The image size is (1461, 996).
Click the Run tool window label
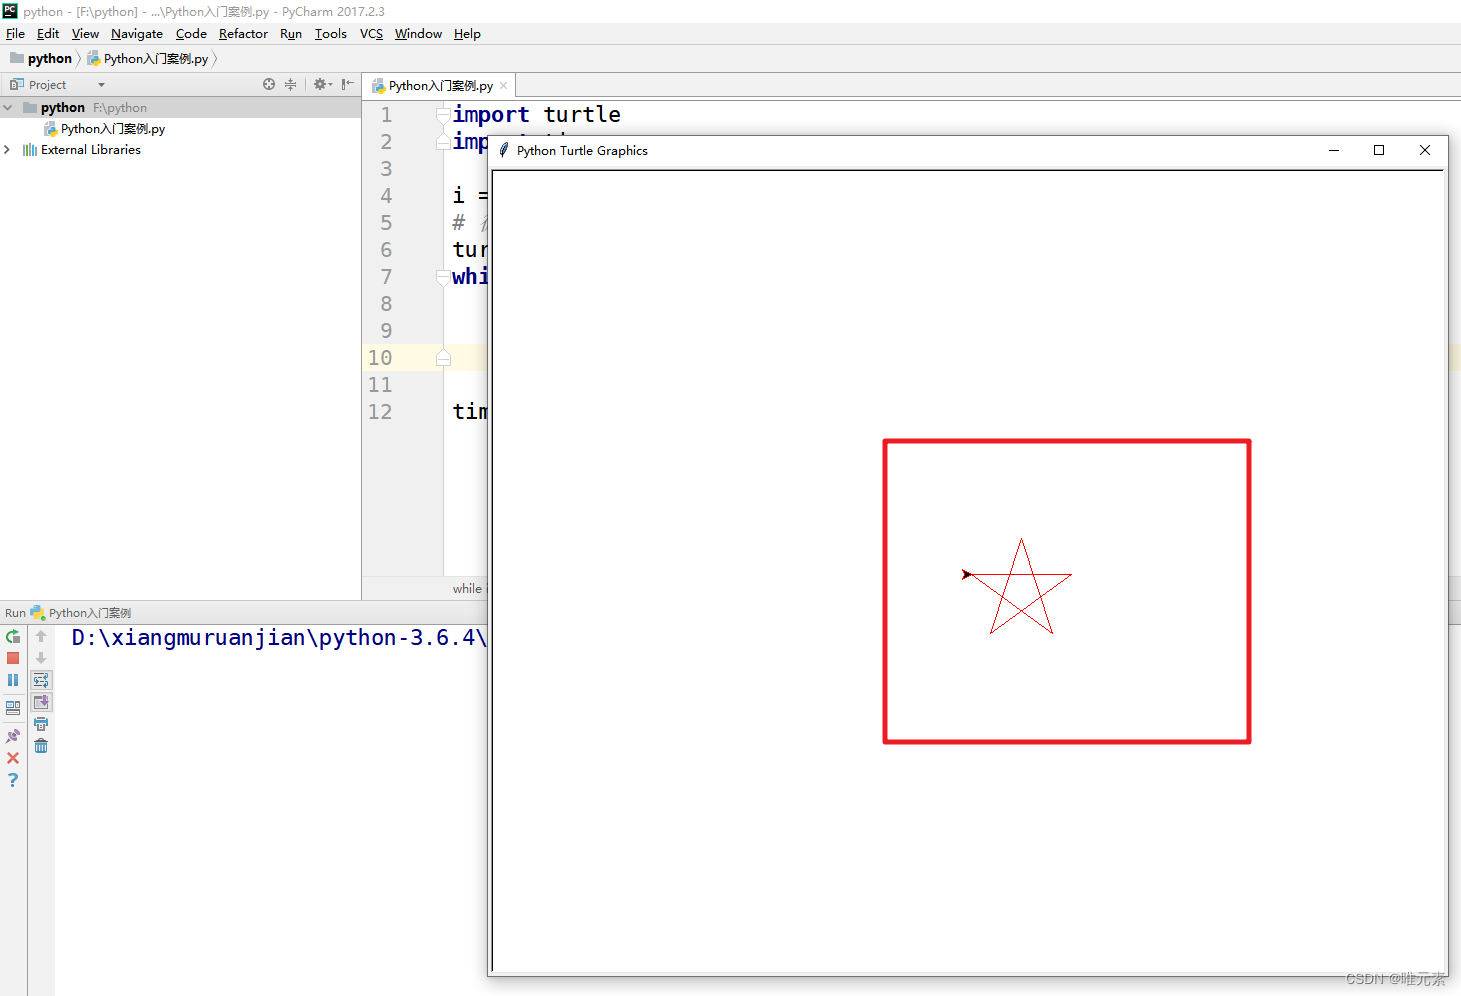(x=15, y=613)
